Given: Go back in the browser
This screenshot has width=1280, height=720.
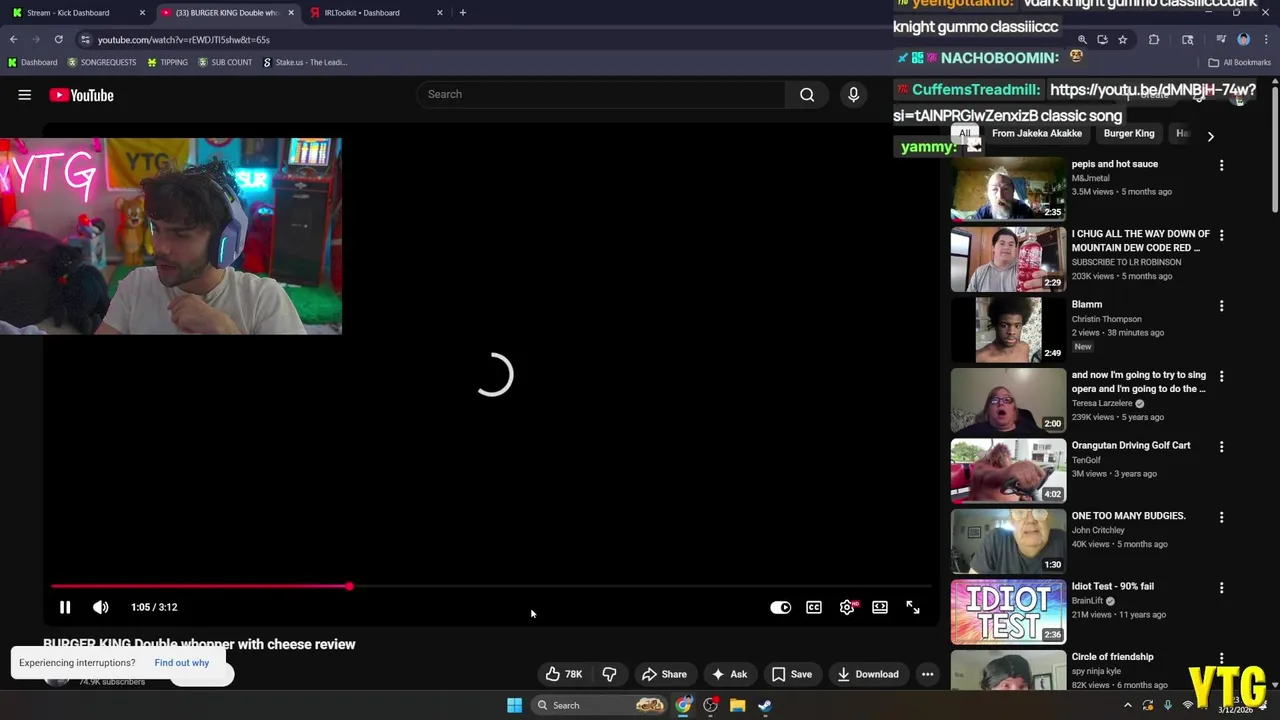Looking at the screenshot, I should 13,40.
